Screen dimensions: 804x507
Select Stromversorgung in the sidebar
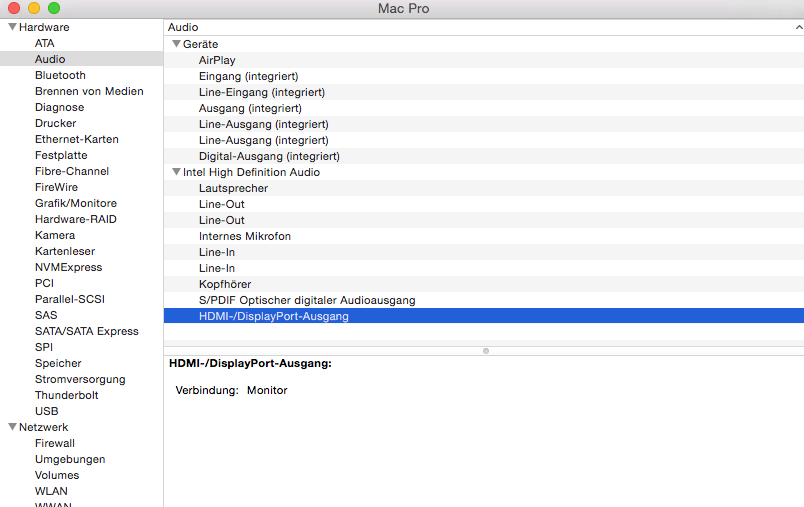[x=80, y=379]
